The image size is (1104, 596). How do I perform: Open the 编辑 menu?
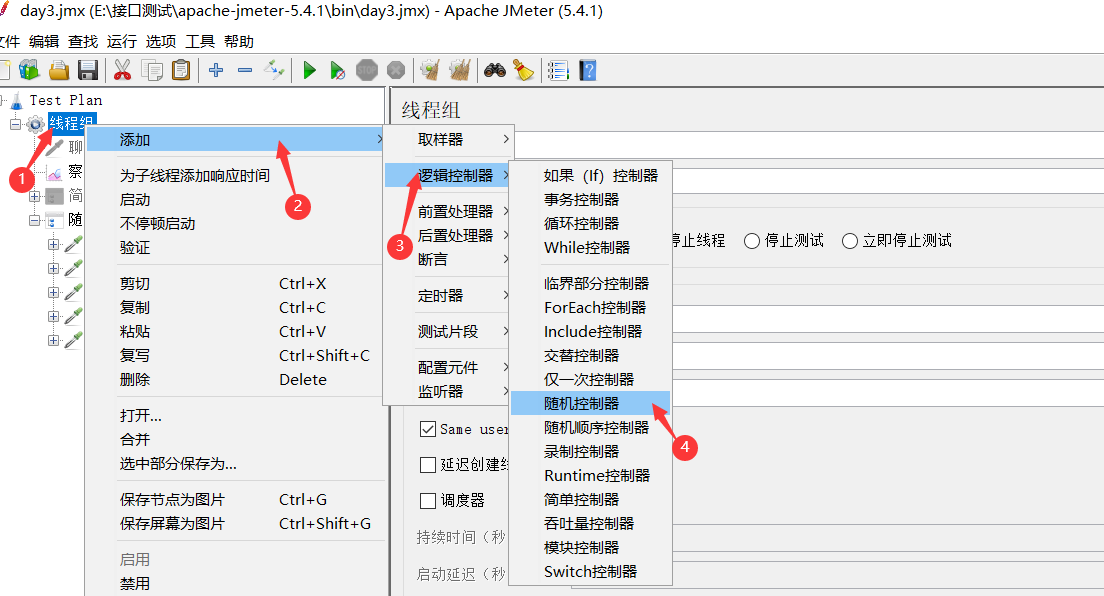pos(44,42)
